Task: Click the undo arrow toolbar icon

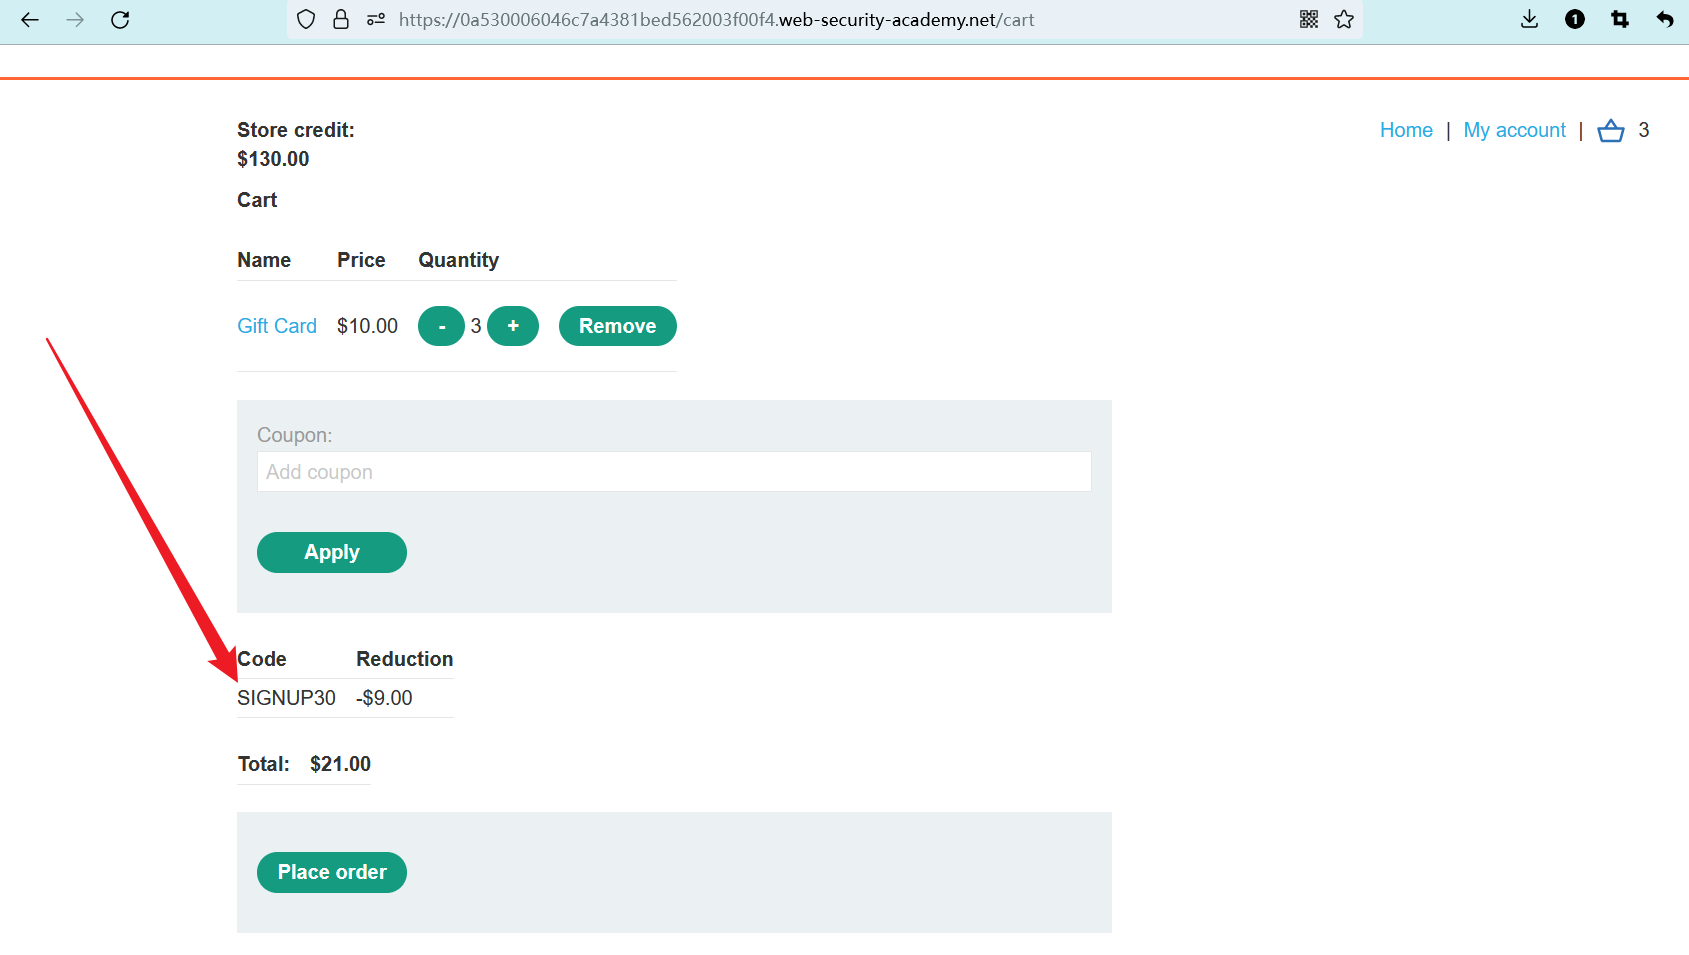Action: tap(1665, 19)
